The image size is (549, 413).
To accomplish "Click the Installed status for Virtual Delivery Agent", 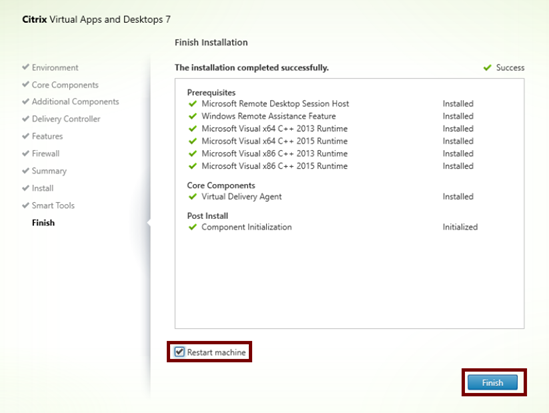I will pyautogui.click(x=458, y=196).
